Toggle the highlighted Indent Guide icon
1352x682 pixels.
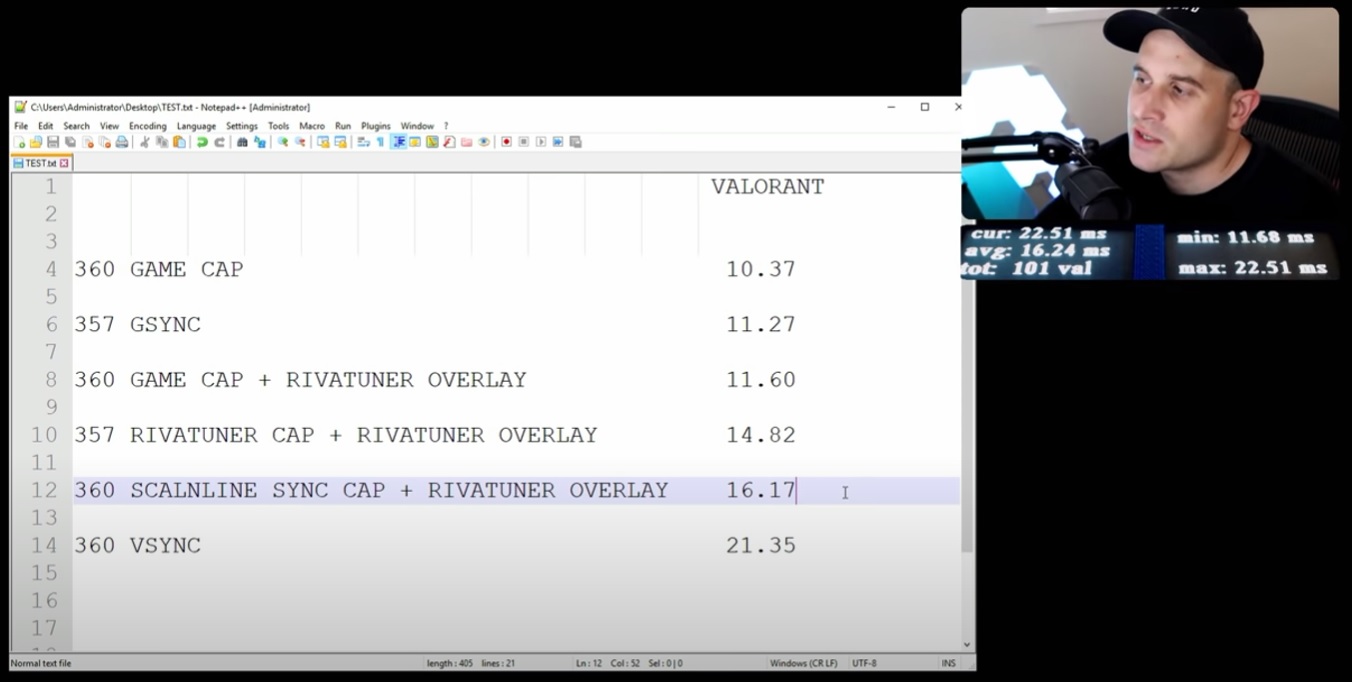[398, 142]
